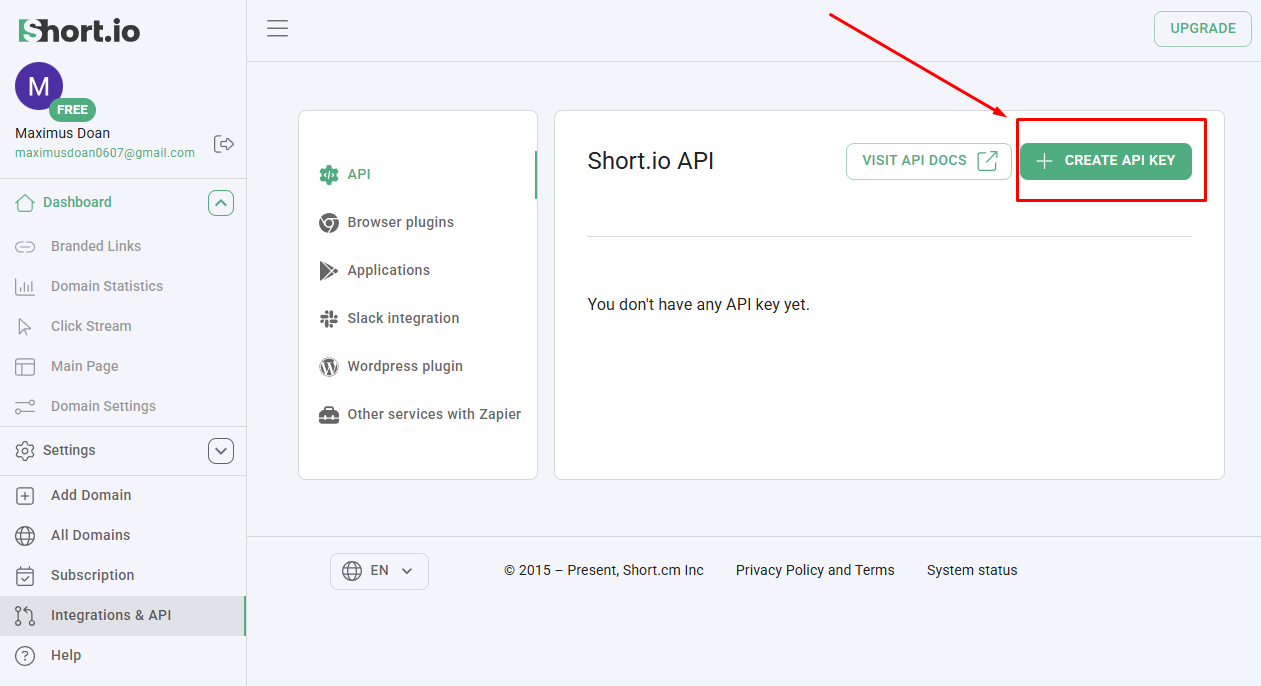
Task: Expand the Settings section chevron
Action: tap(221, 451)
